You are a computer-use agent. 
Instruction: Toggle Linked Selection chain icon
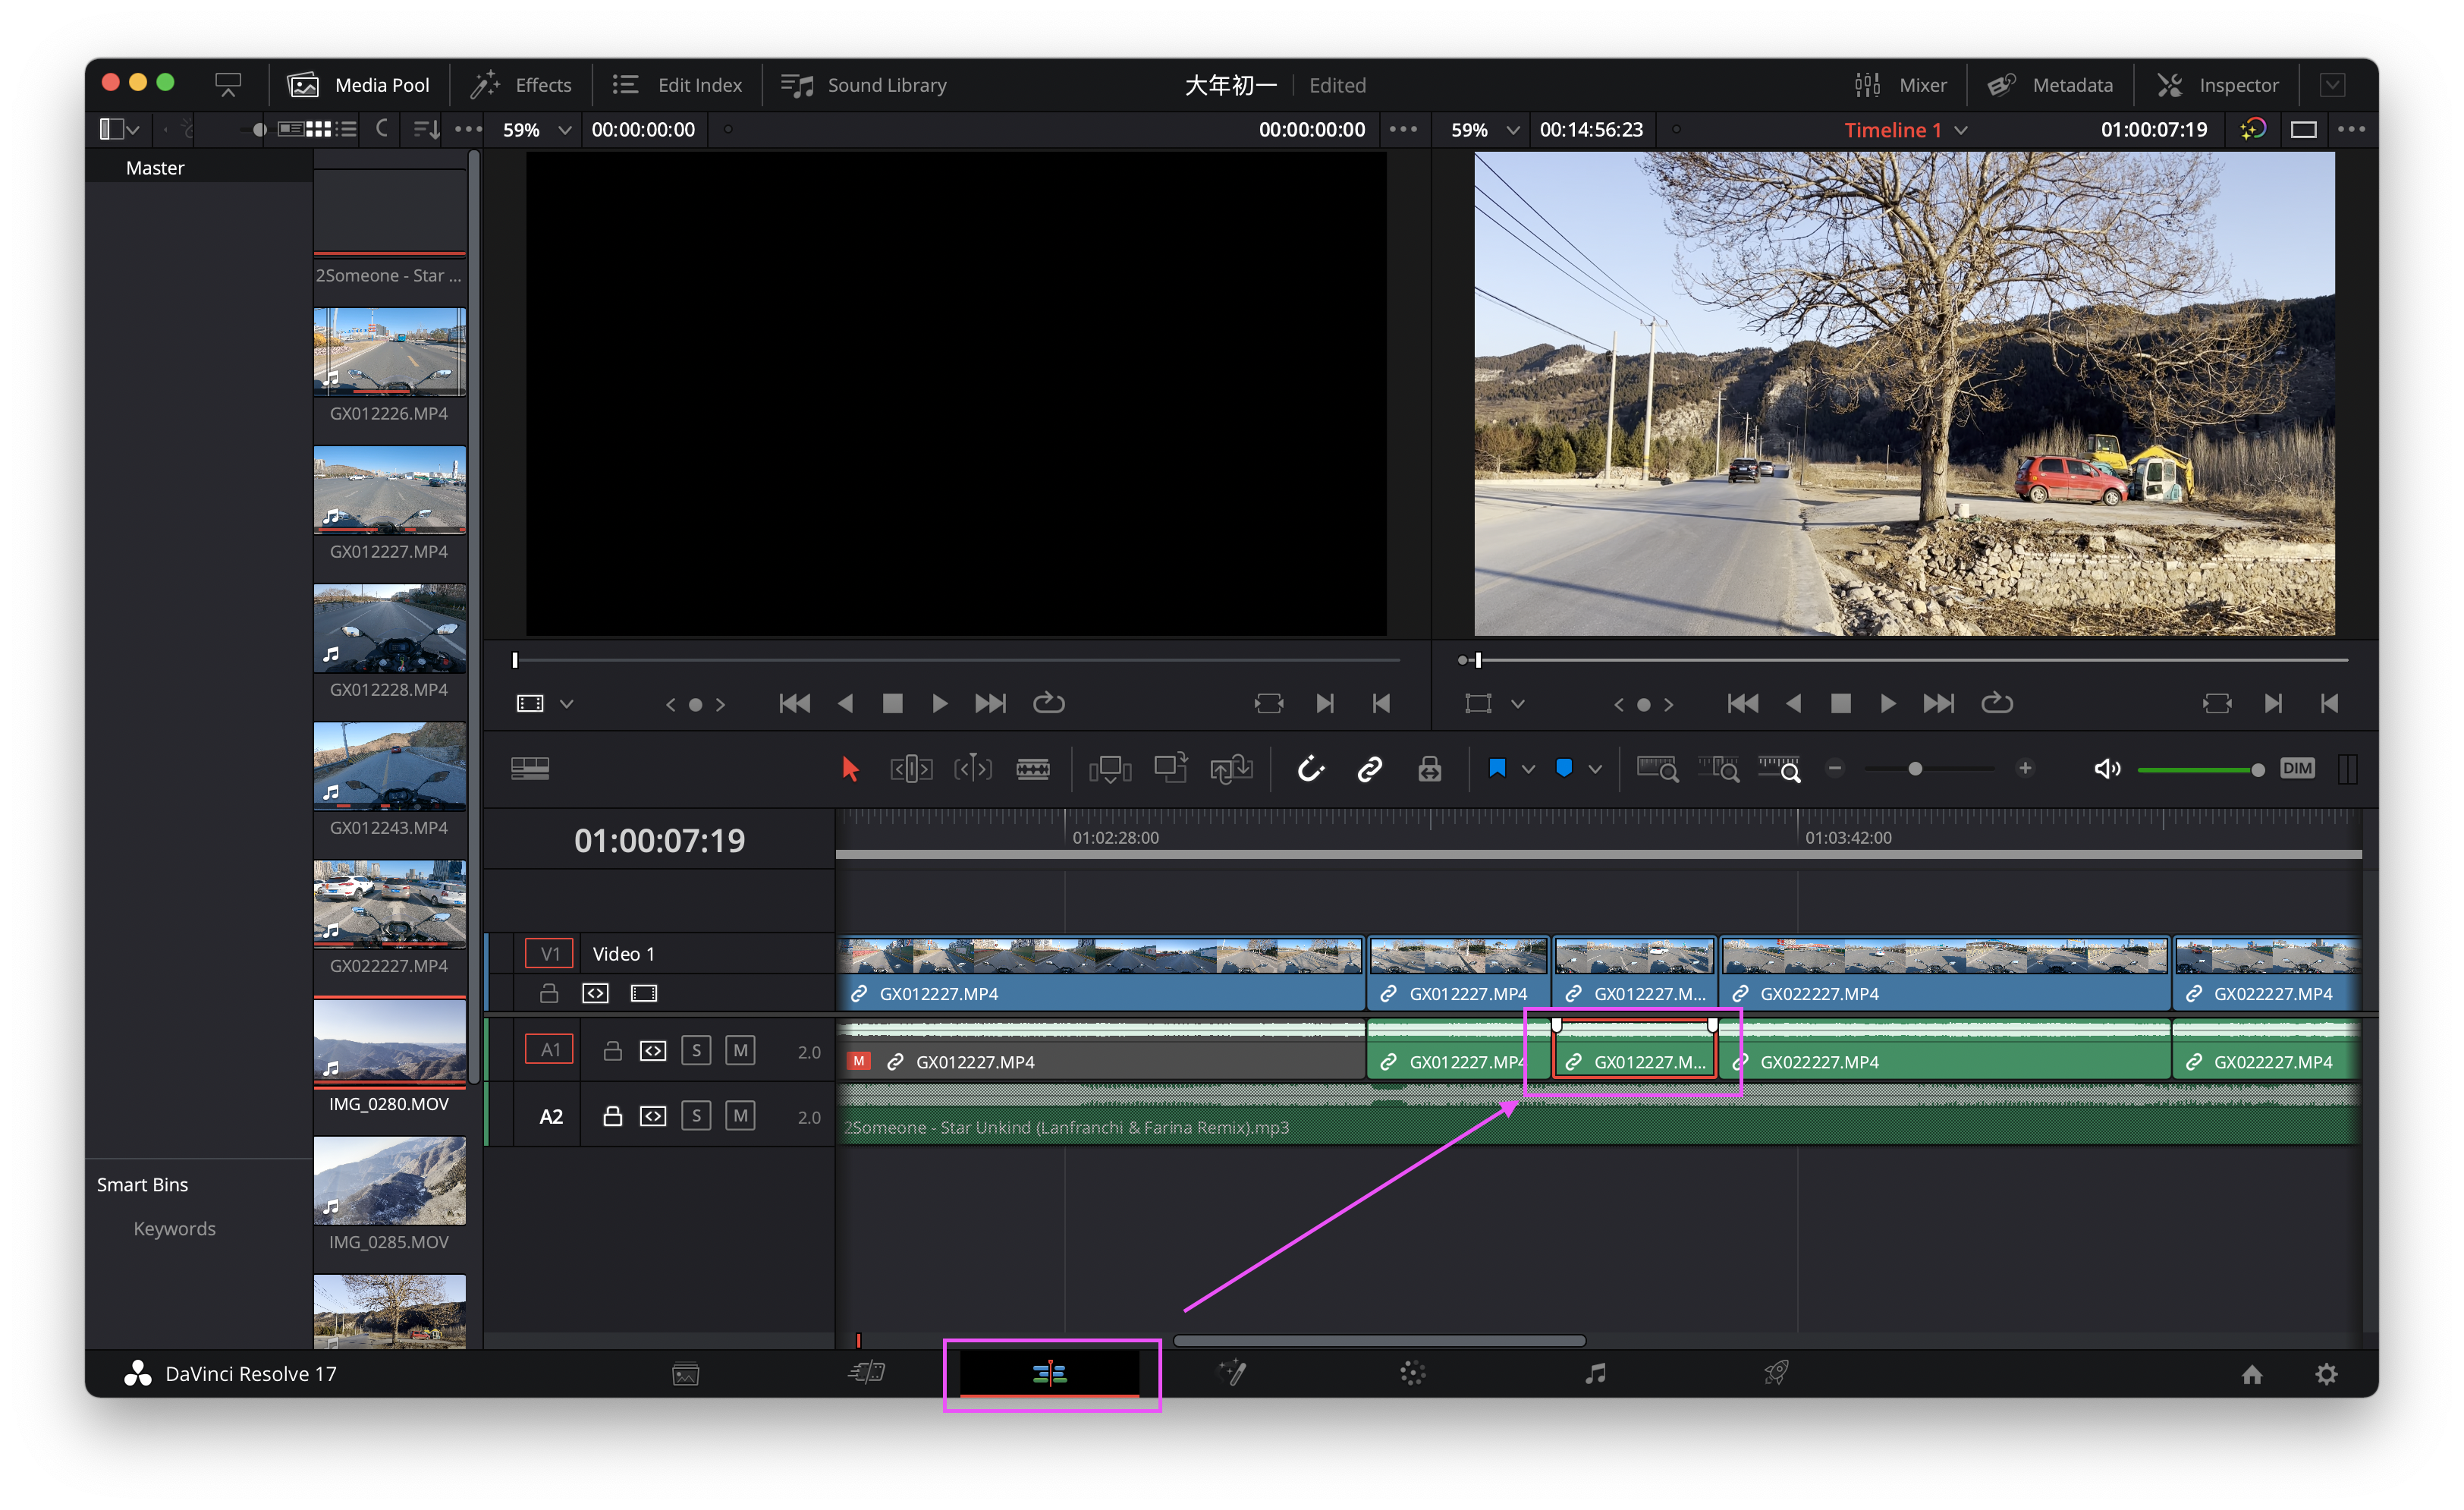[x=1369, y=768]
